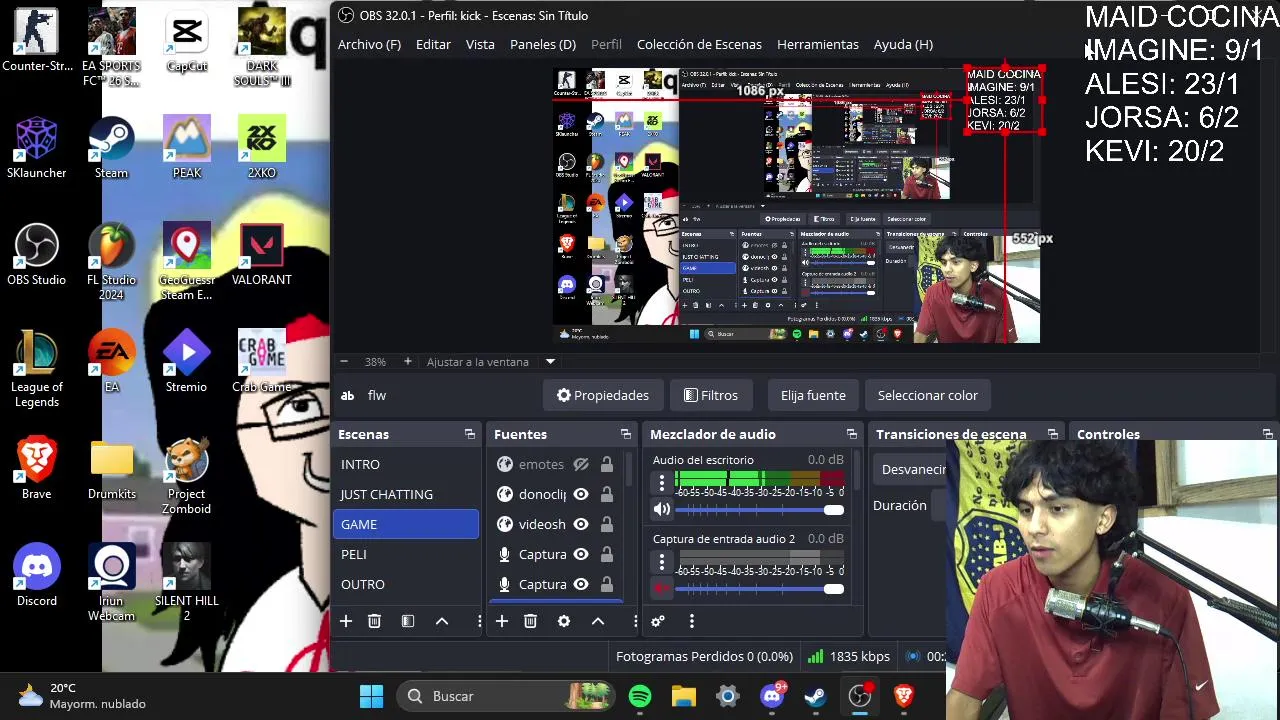Move source up with arrow in Fuentes
The height and width of the screenshot is (720, 1280).
[598, 621]
